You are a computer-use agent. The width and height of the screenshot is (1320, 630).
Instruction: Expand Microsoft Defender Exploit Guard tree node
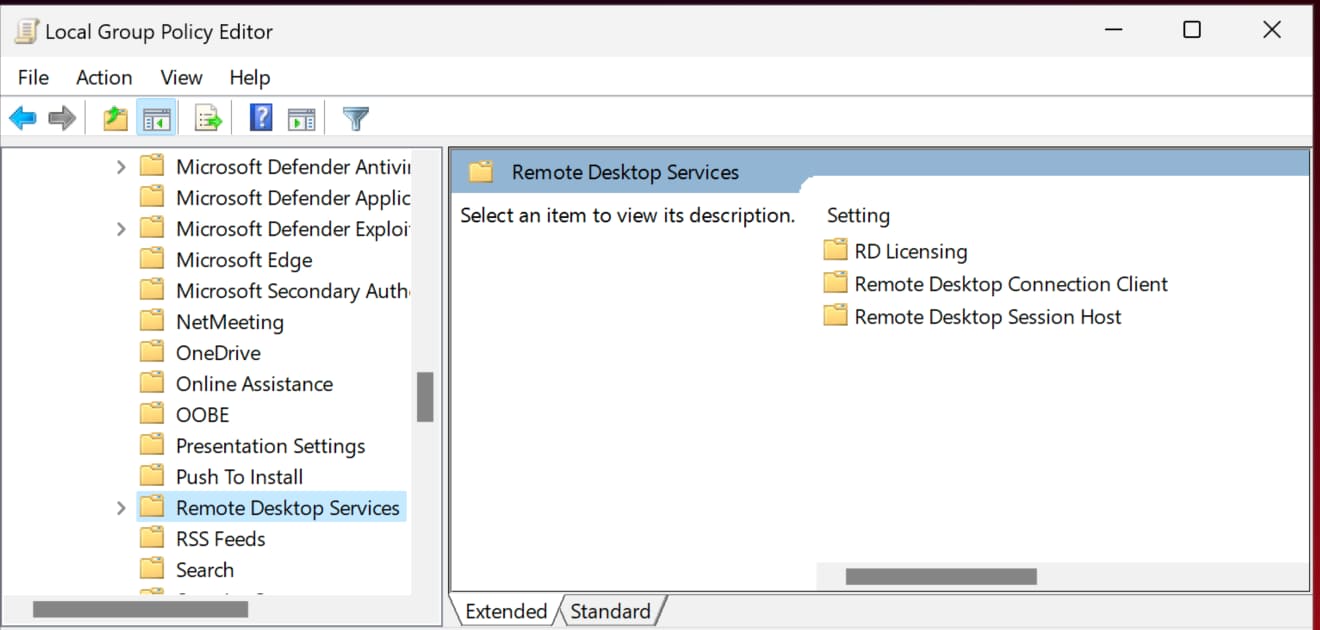(x=121, y=229)
